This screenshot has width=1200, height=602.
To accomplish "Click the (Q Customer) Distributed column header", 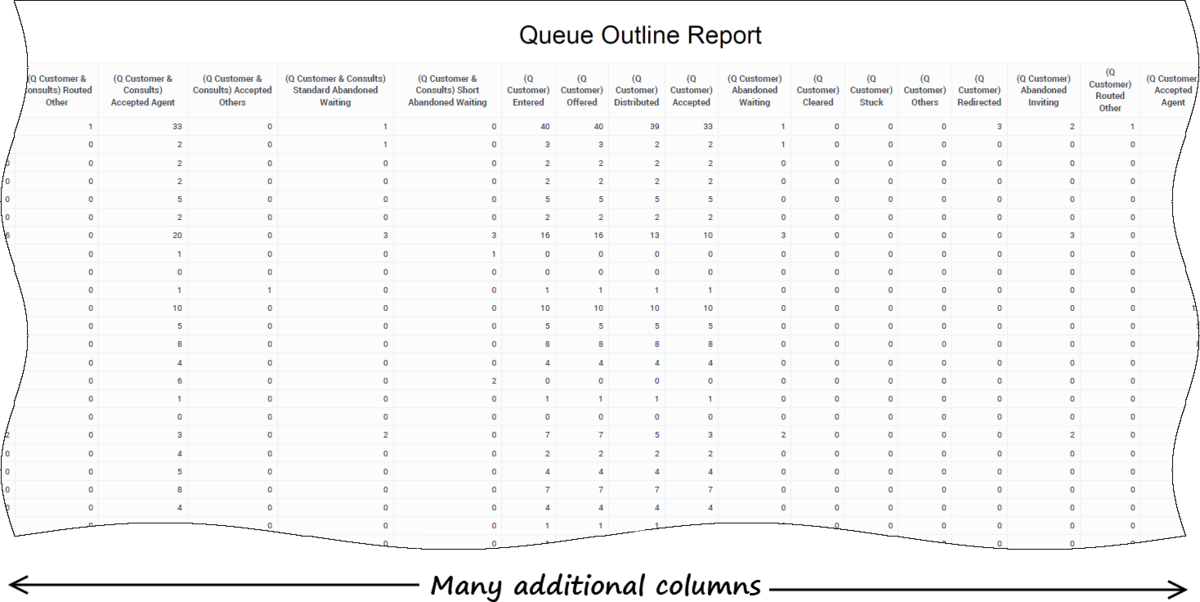I will [637, 90].
